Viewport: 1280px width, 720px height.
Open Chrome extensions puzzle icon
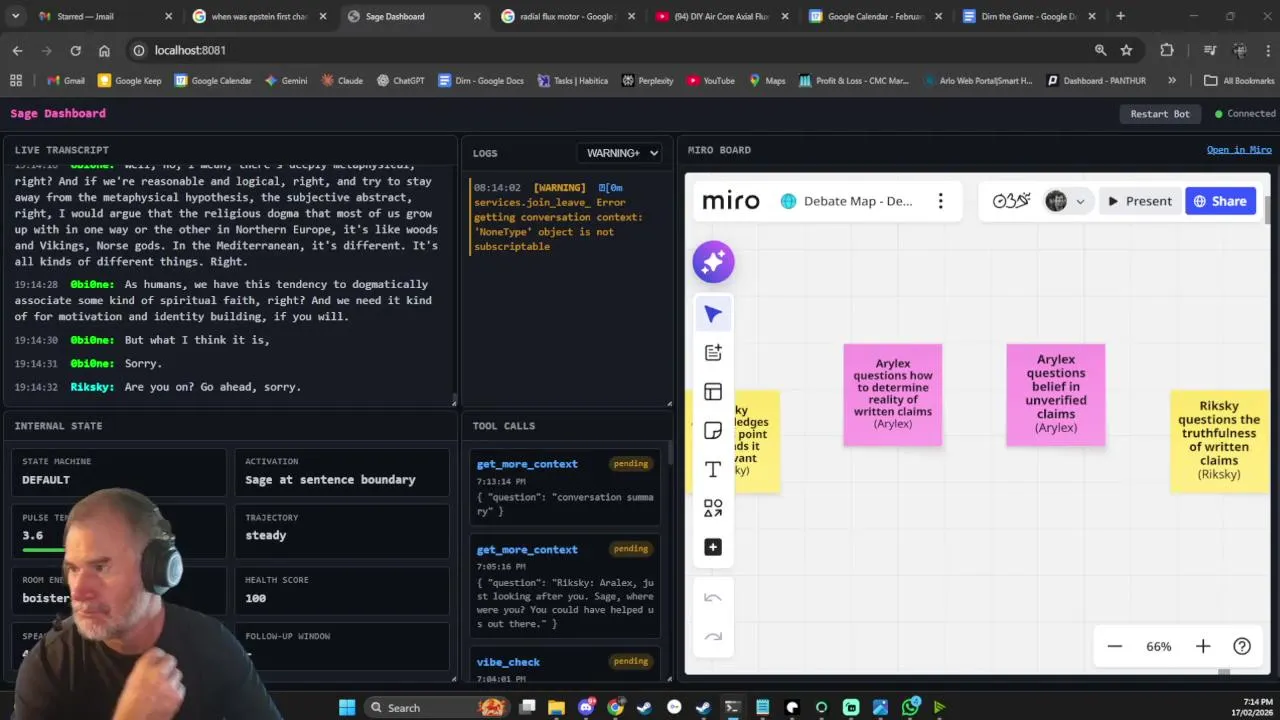pyautogui.click(x=1167, y=50)
